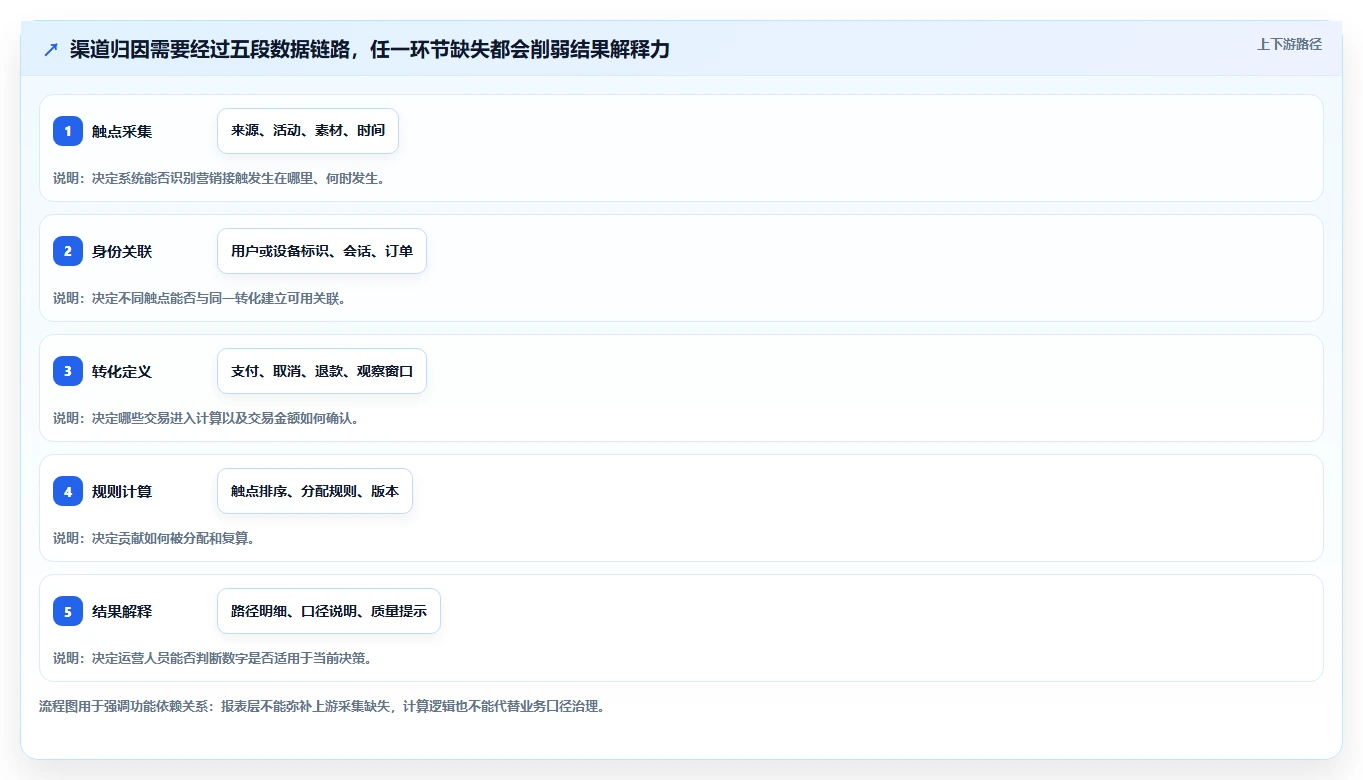Click the arrow icon beside the title
The image size is (1363, 780).
click(51, 50)
